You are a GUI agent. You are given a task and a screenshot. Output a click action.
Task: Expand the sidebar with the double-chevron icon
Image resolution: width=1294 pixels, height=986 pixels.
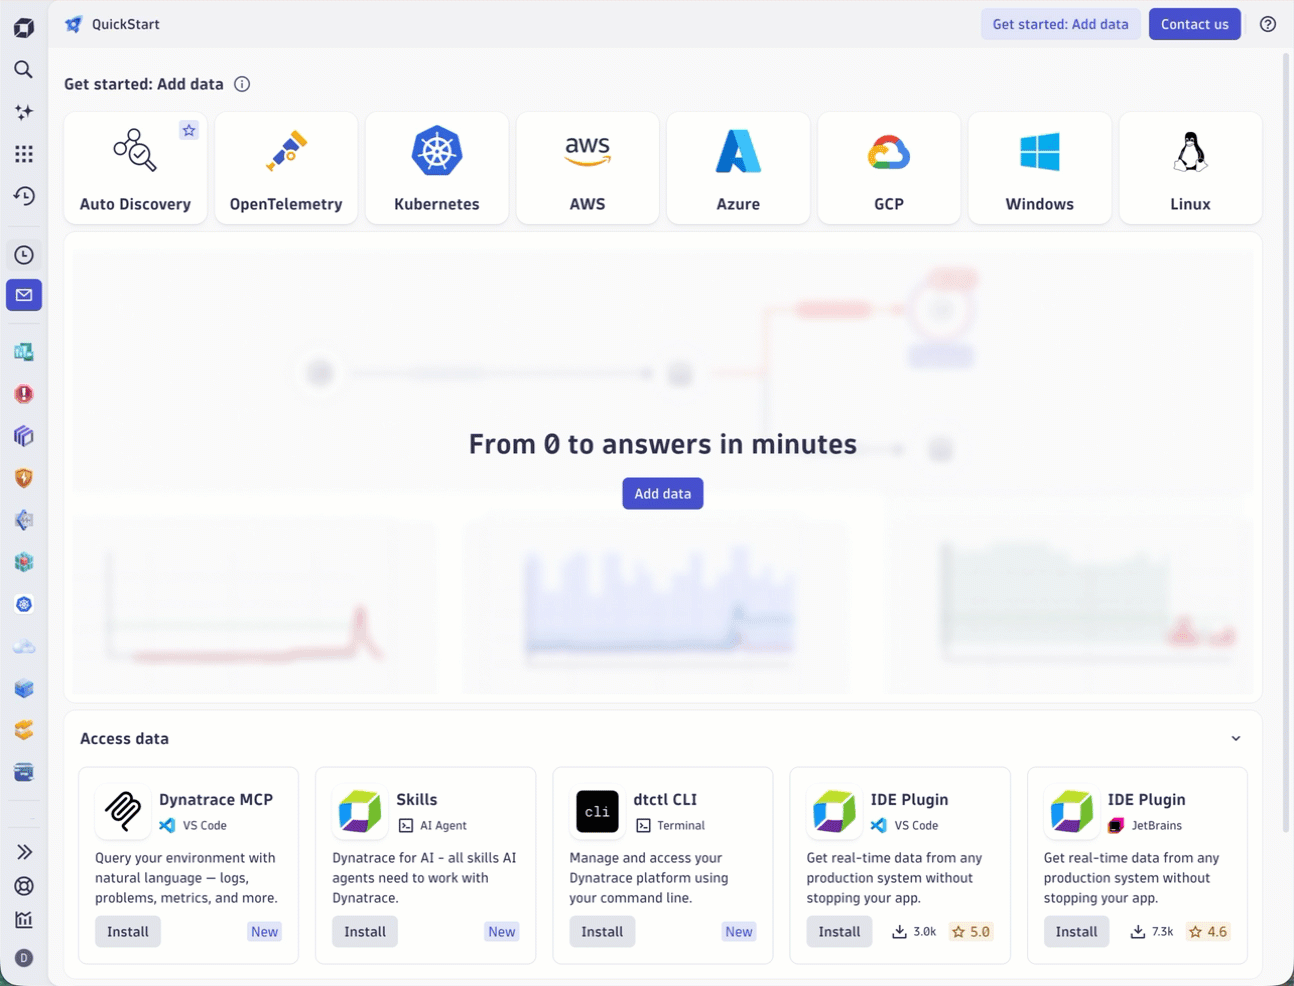tap(24, 852)
